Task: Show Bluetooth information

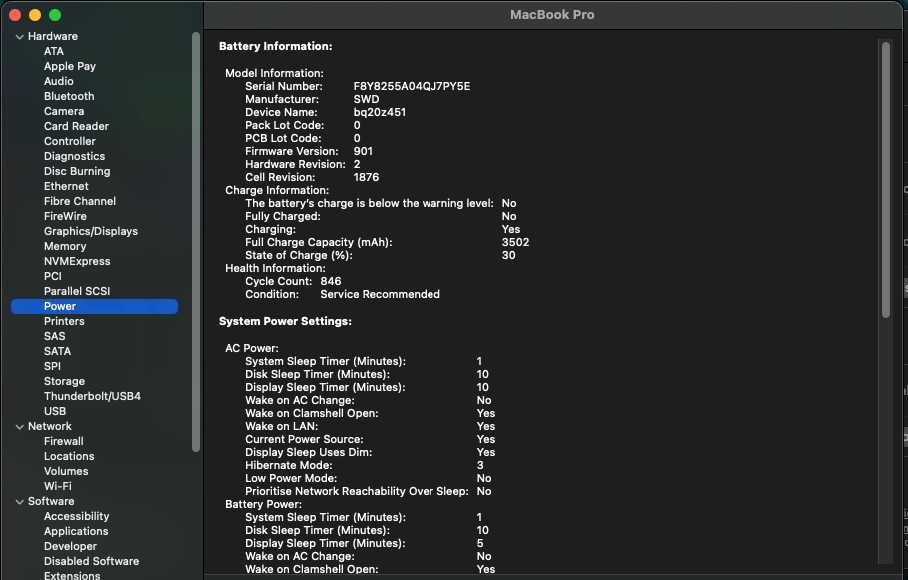Action: [x=69, y=96]
